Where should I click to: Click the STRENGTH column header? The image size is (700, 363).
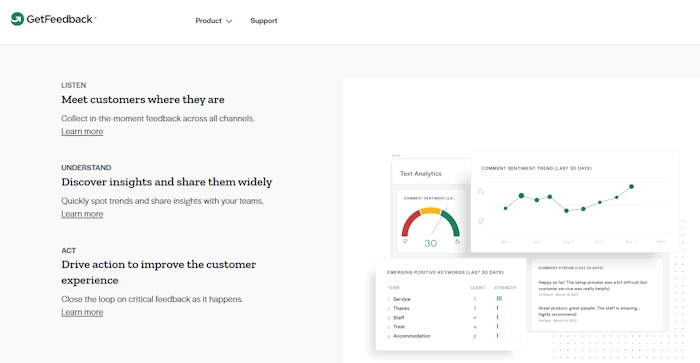(505, 288)
